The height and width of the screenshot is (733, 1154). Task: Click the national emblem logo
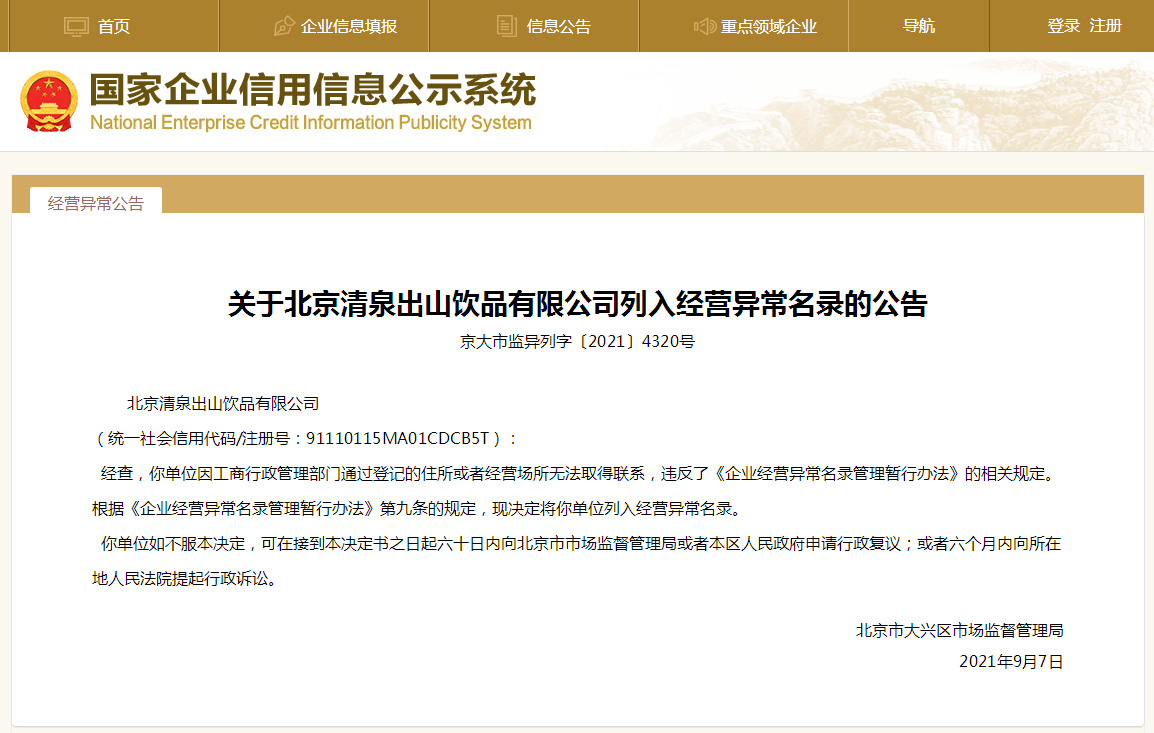point(49,102)
